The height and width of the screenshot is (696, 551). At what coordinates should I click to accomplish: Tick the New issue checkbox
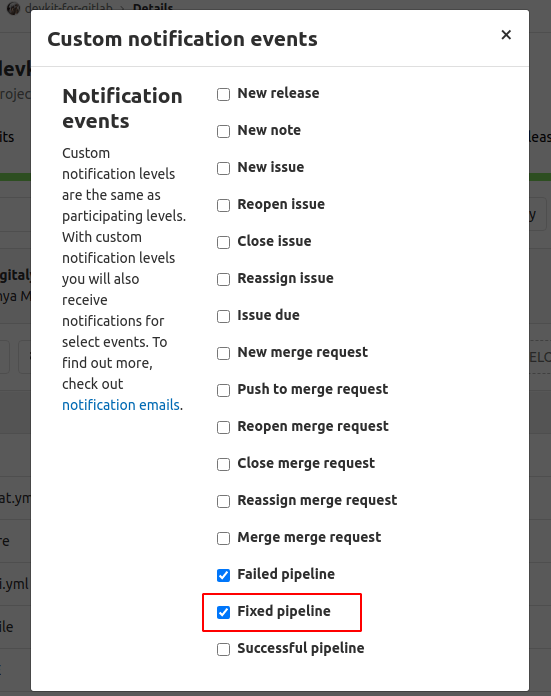(x=223, y=168)
